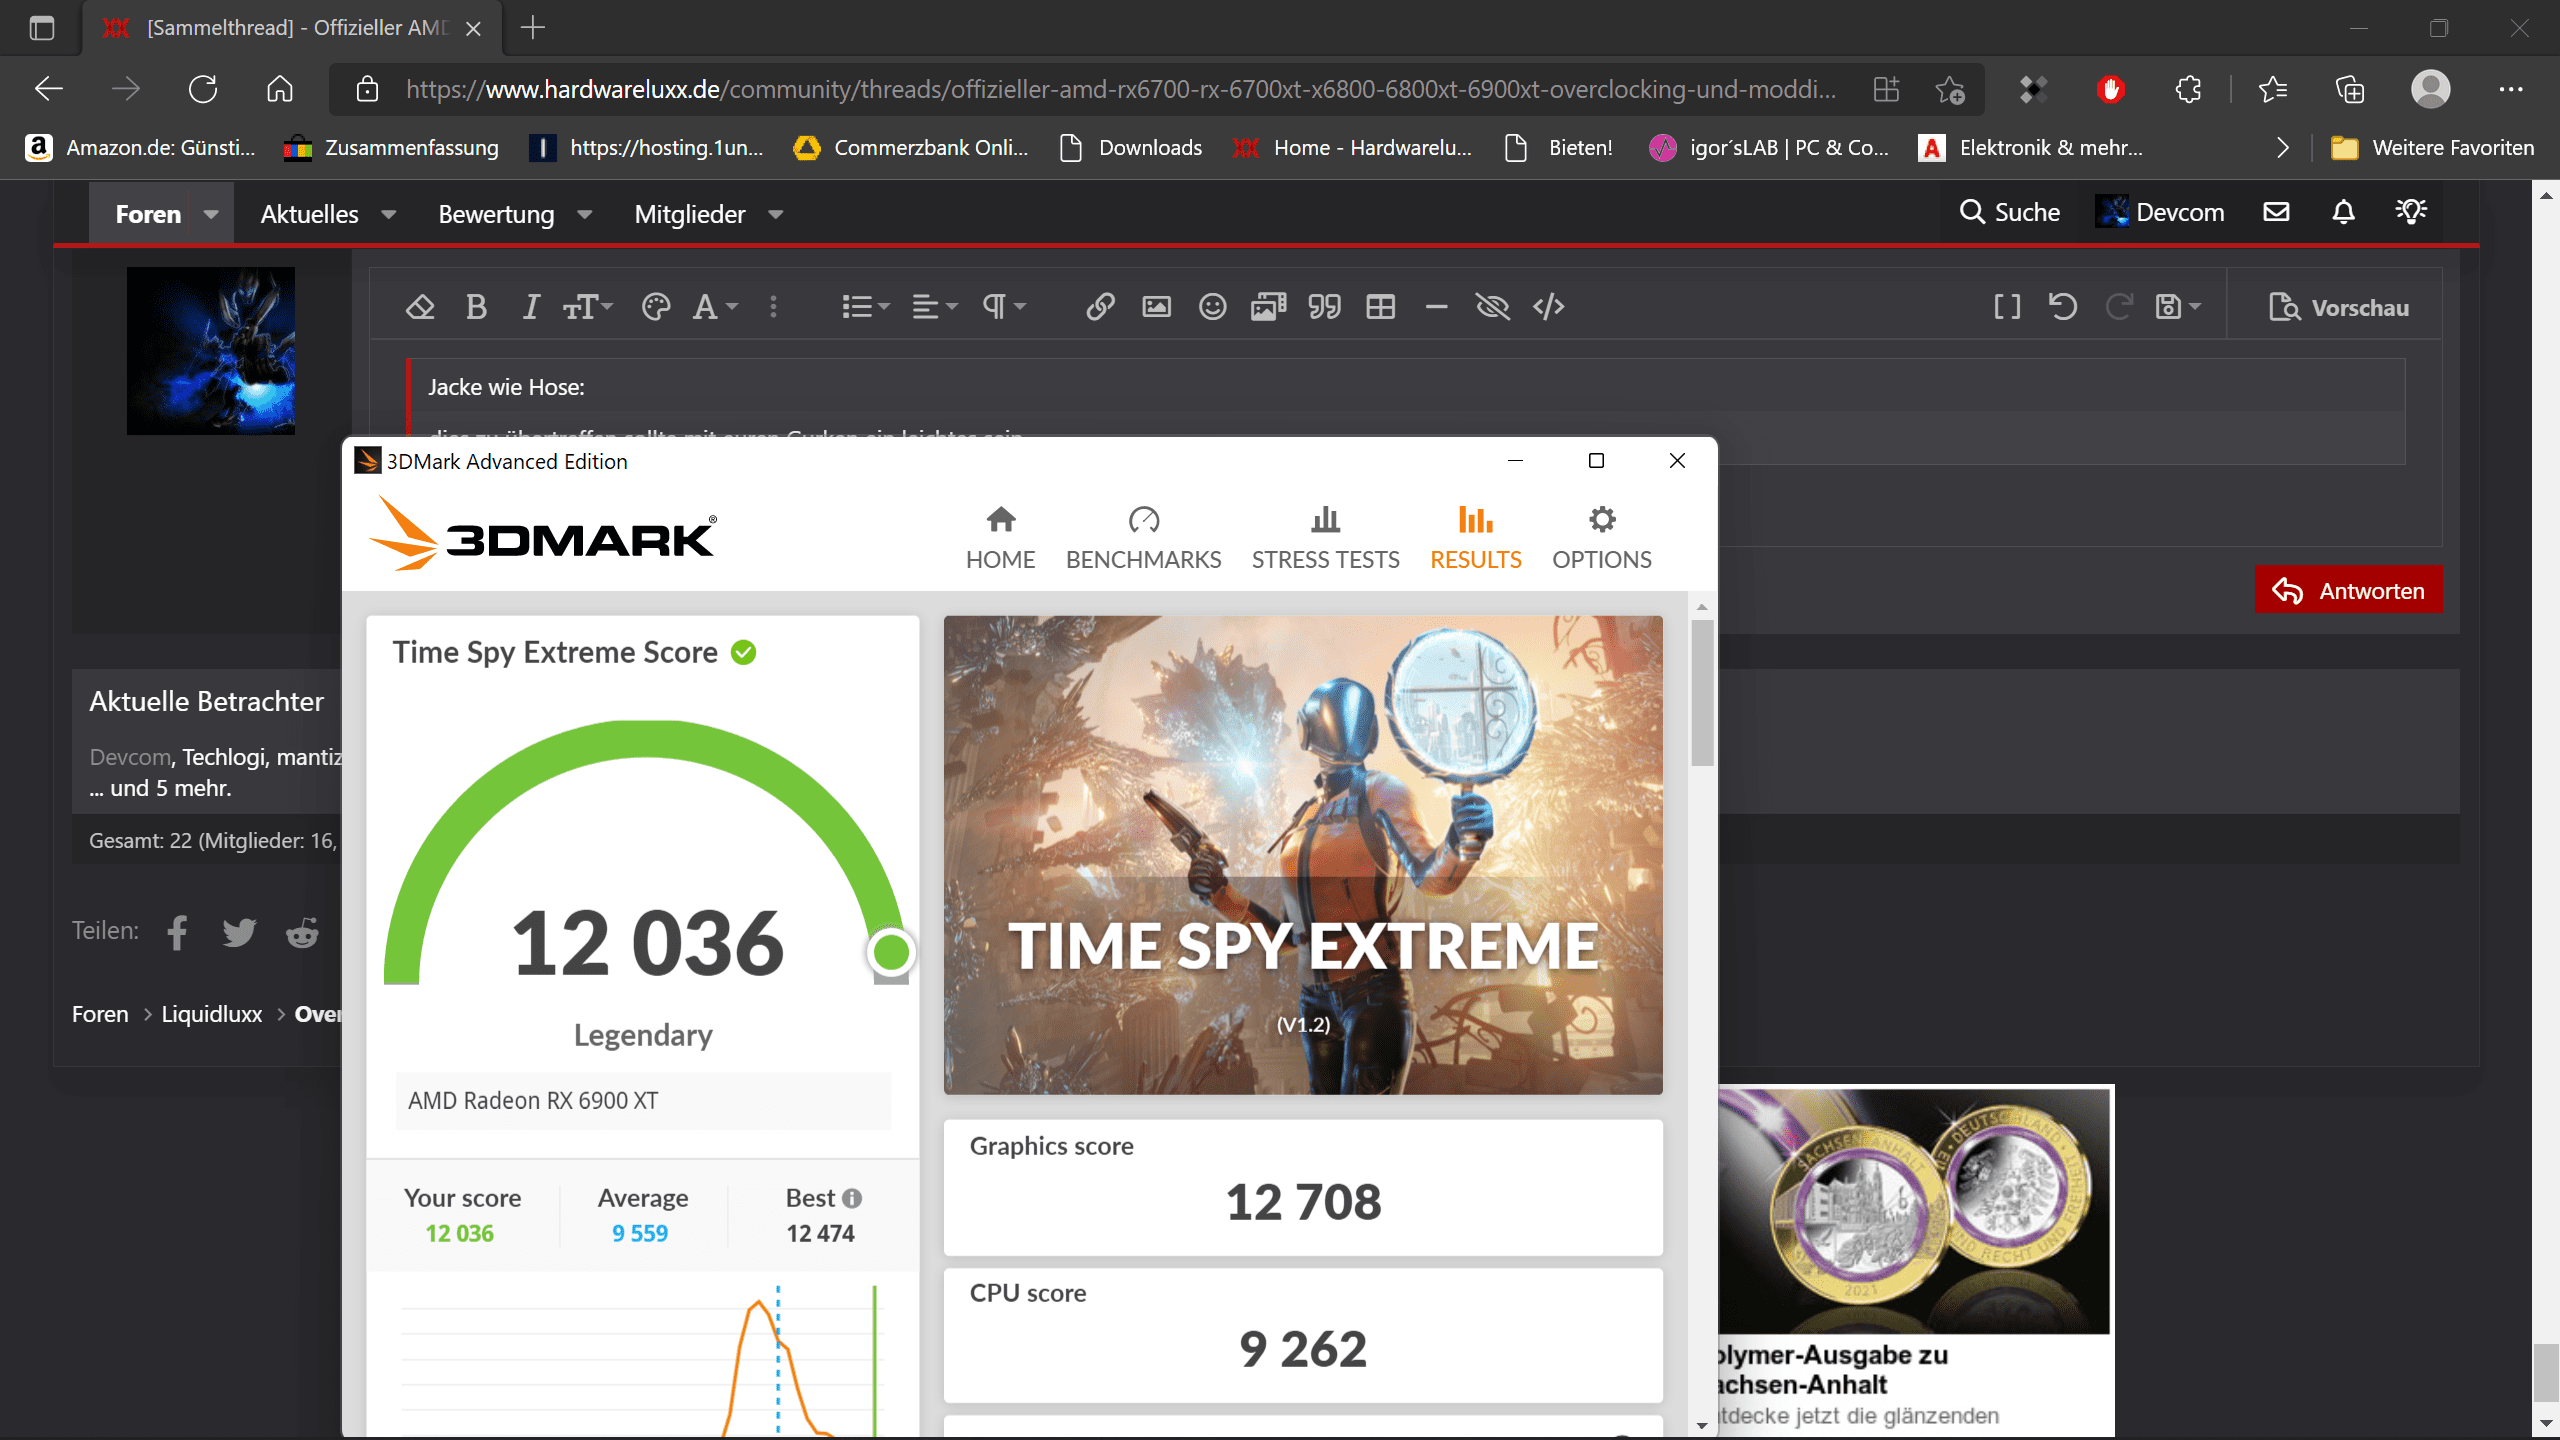Click the Time Spy Extreme thumbnail image
Image resolution: width=2560 pixels, height=1440 pixels.
click(x=1303, y=855)
